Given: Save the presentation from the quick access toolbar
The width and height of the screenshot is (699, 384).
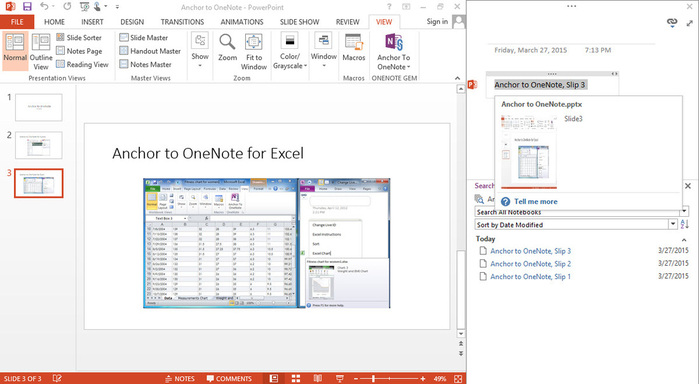Looking at the screenshot, I should coord(28,7).
